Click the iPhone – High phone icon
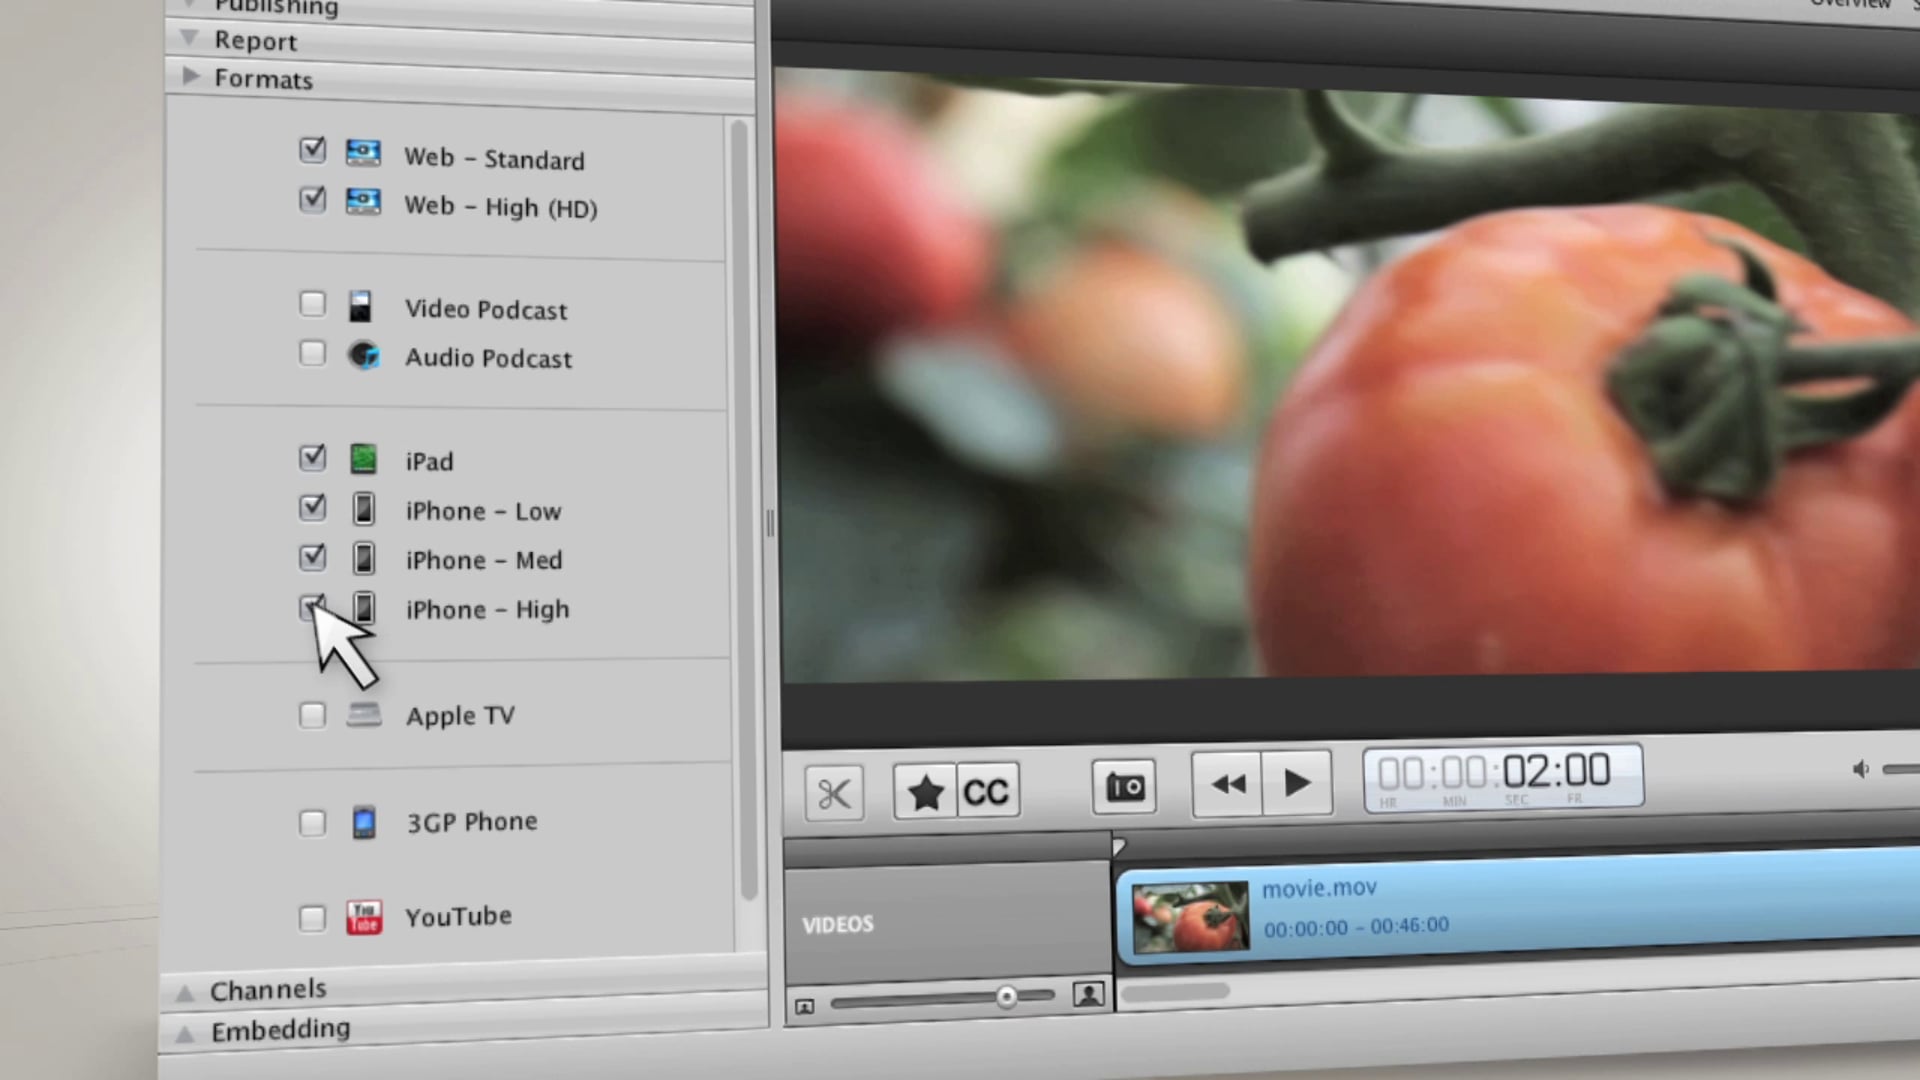 (x=364, y=608)
